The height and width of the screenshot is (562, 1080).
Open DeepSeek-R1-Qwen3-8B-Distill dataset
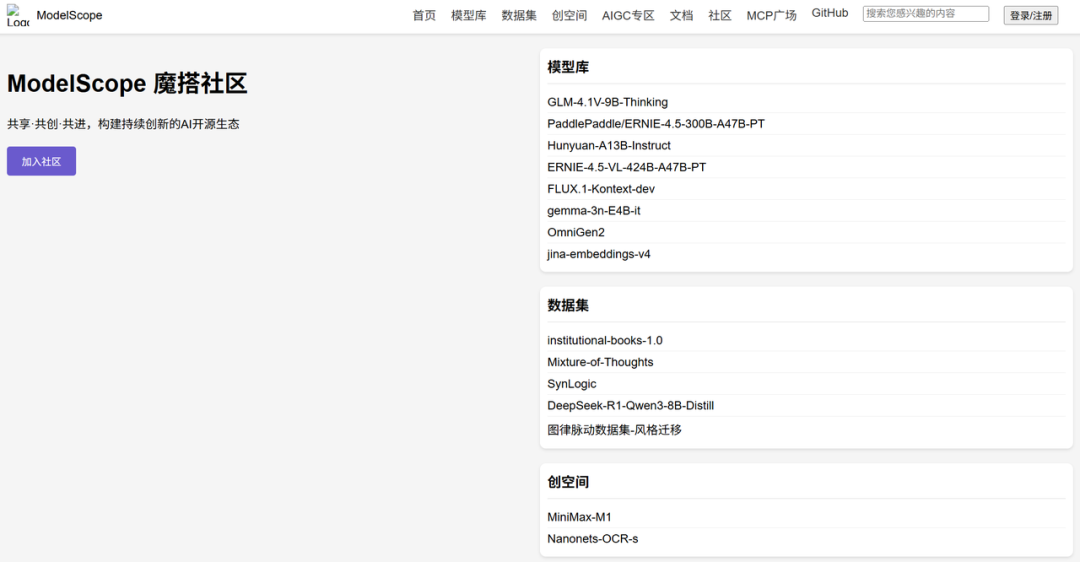coord(630,406)
